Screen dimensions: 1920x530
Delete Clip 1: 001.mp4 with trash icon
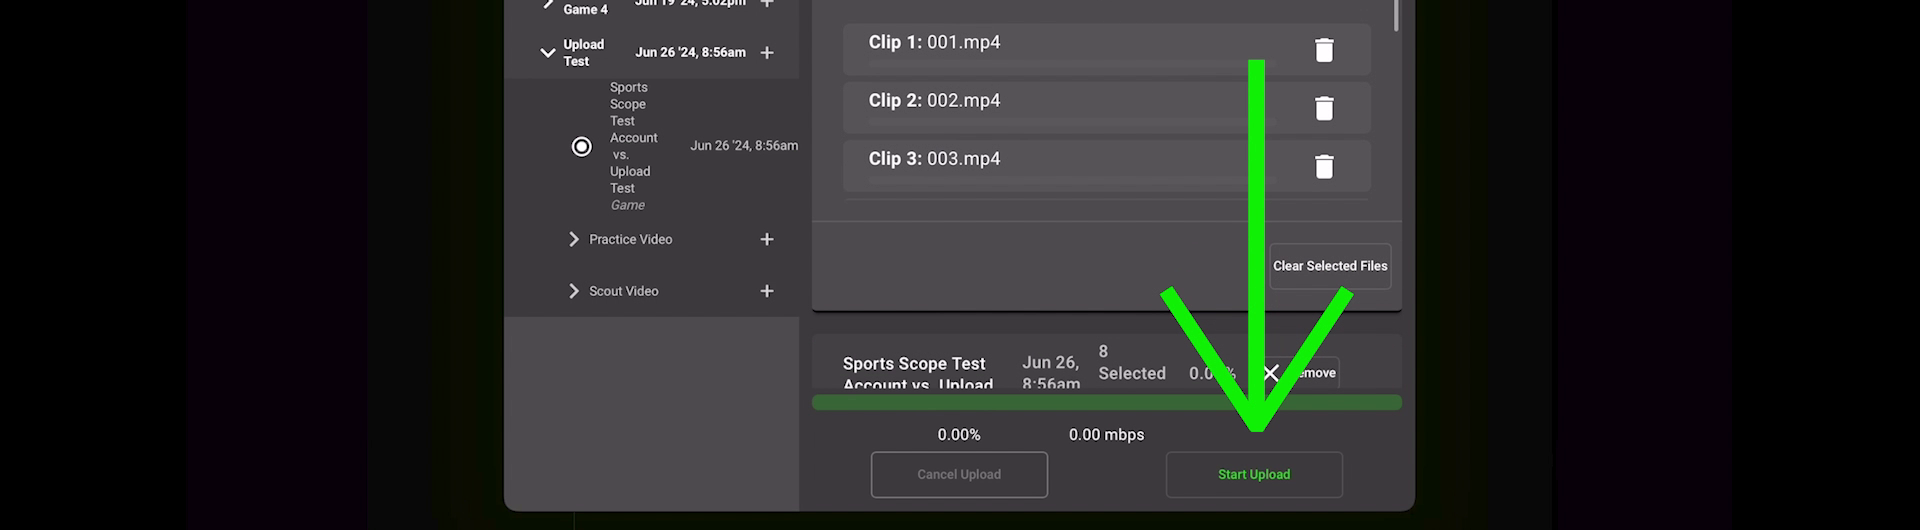pyautogui.click(x=1323, y=50)
